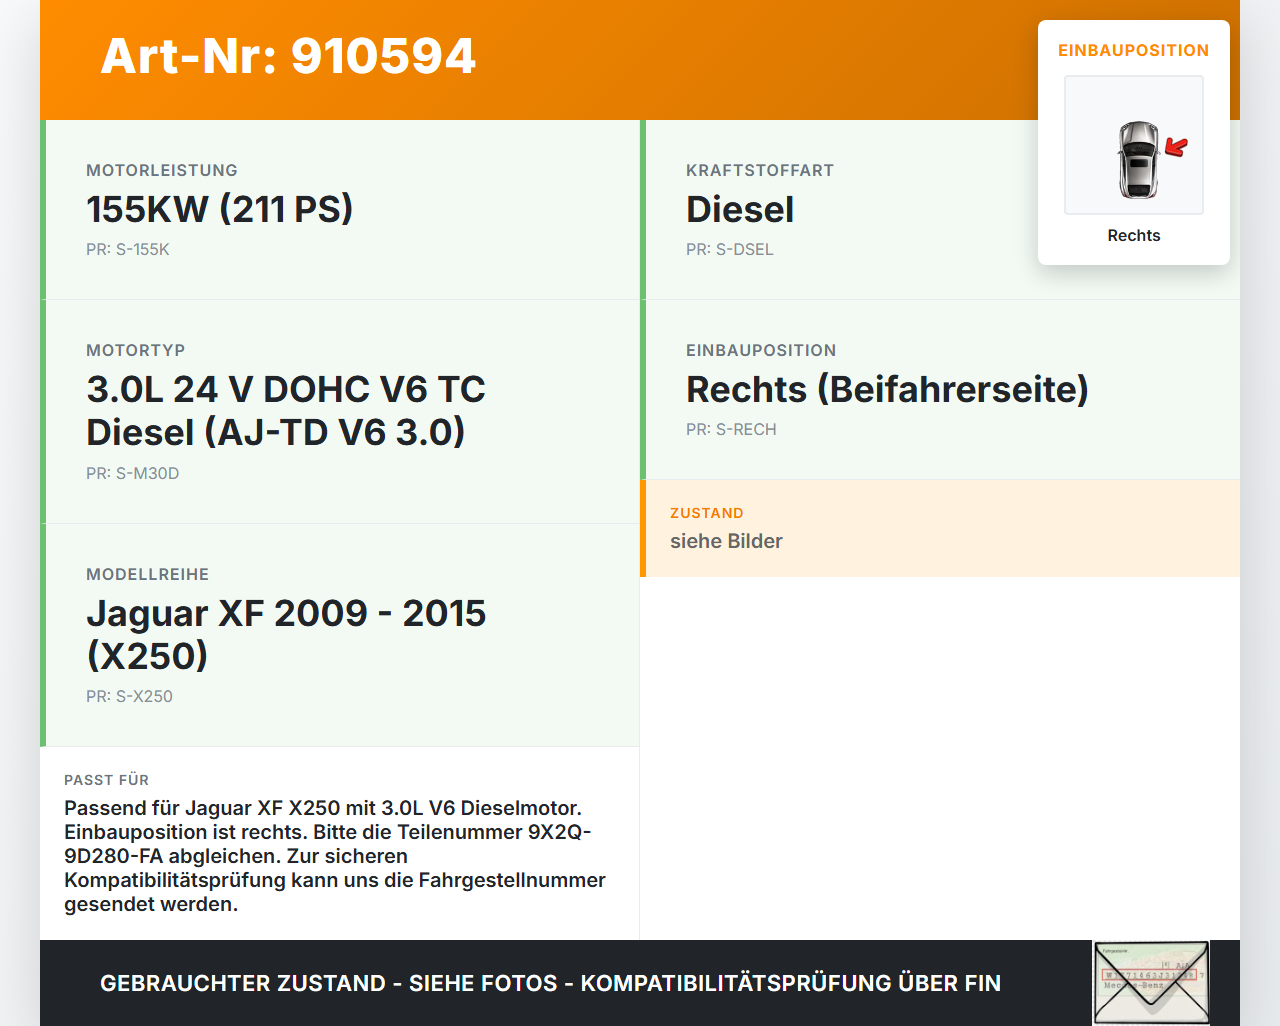
Task: Click the 'siehe Bilder' condition text
Action: (726, 541)
